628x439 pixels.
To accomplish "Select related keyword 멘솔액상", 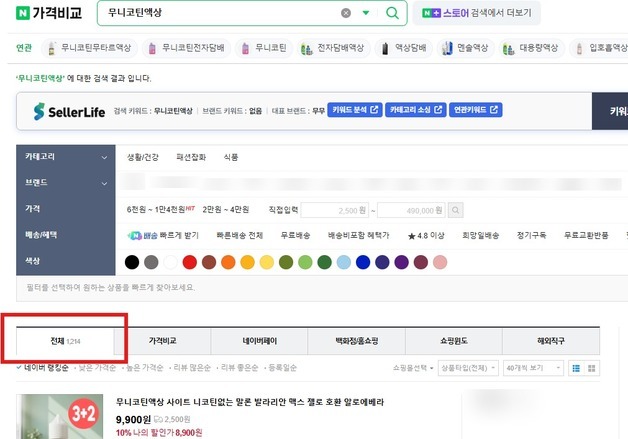I will (465, 48).
